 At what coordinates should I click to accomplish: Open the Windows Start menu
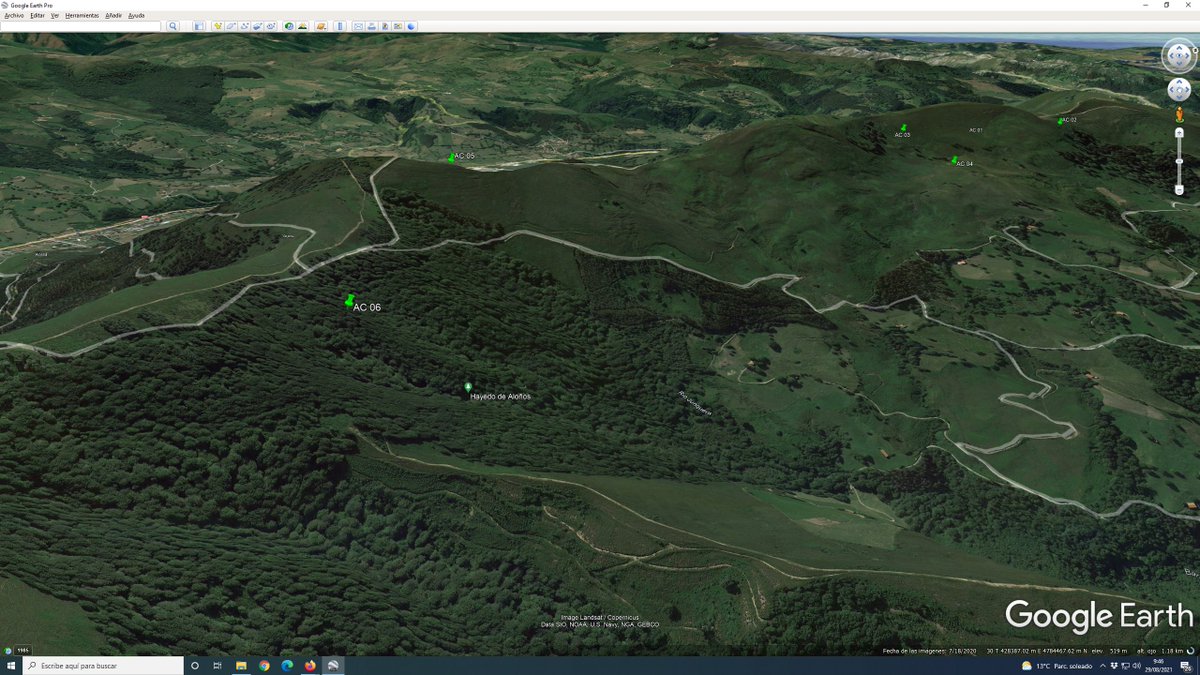pyautogui.click(x=11, y=665)
